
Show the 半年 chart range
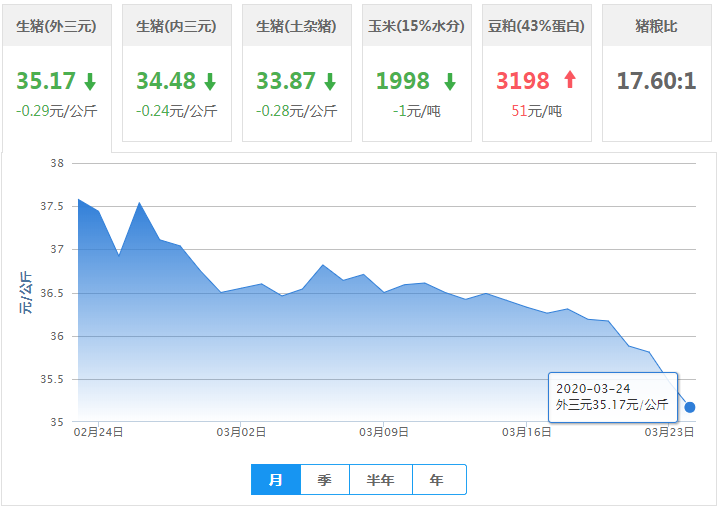click(380, 480)
